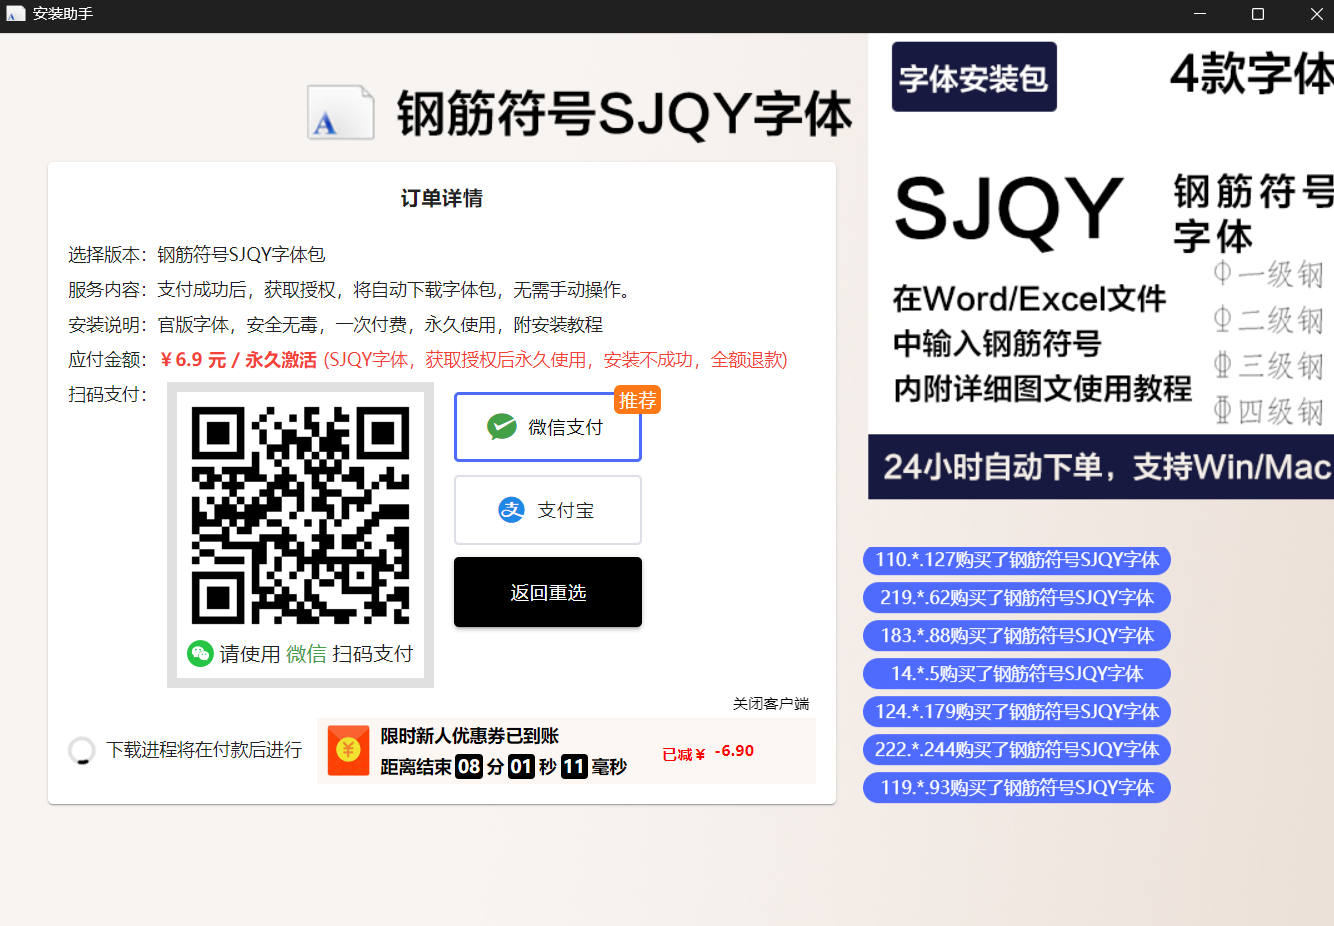Click the 限时新人优惠券已到账 coupon text
The width and height of the screenshot is (1334, 926).
pyautogui.click(x=469, y=736)
